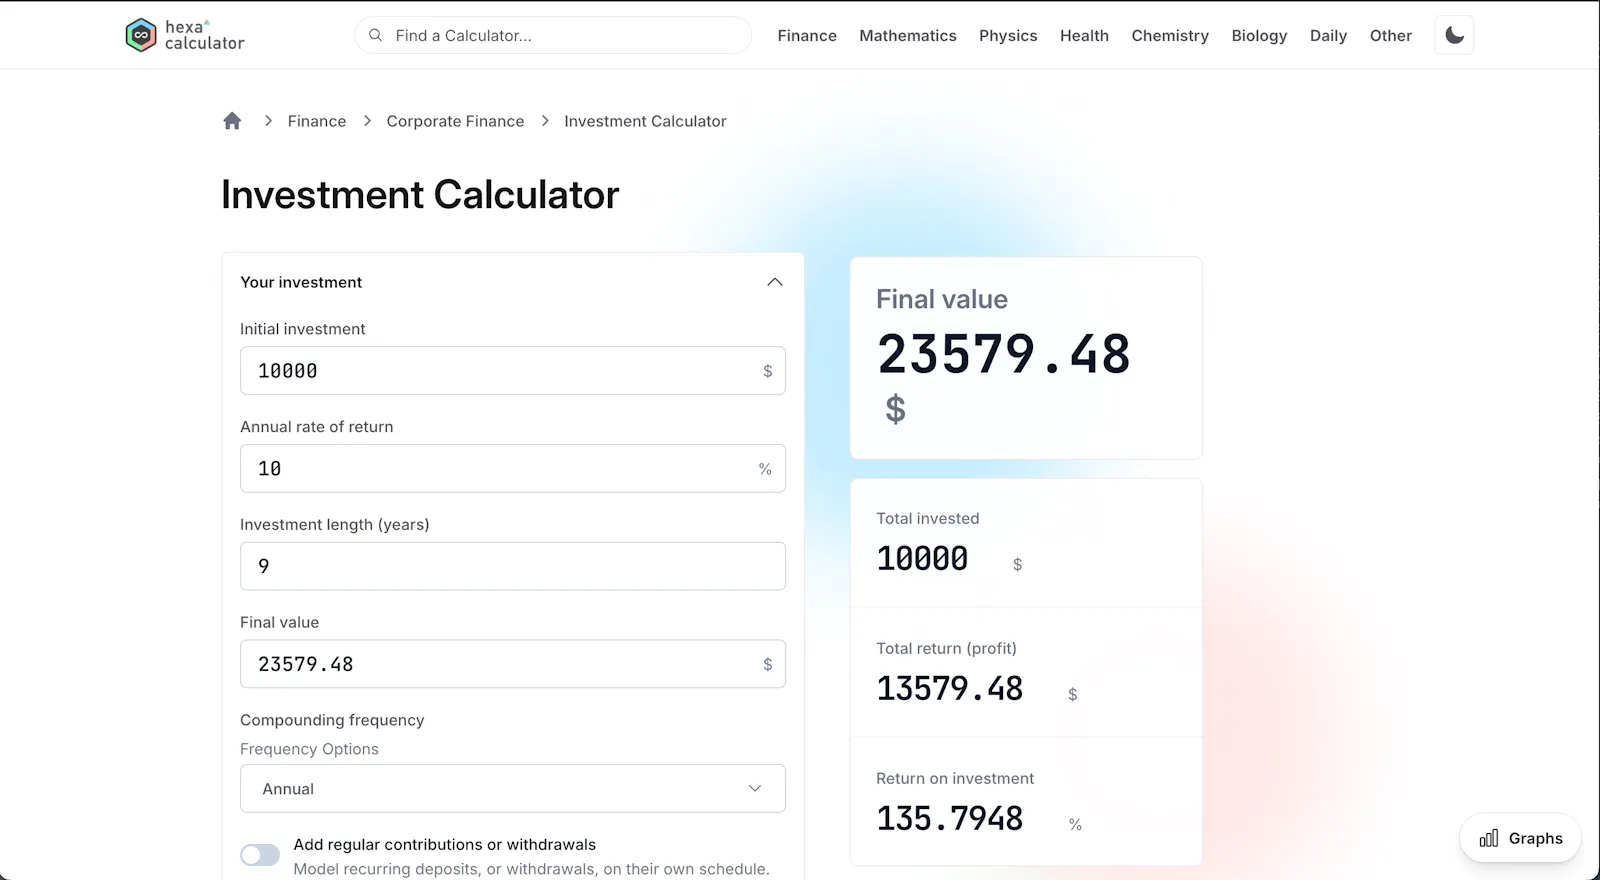Select the Return on investment 135.7948
Viewport: 1600px width, 880px height.
point(950,818)
